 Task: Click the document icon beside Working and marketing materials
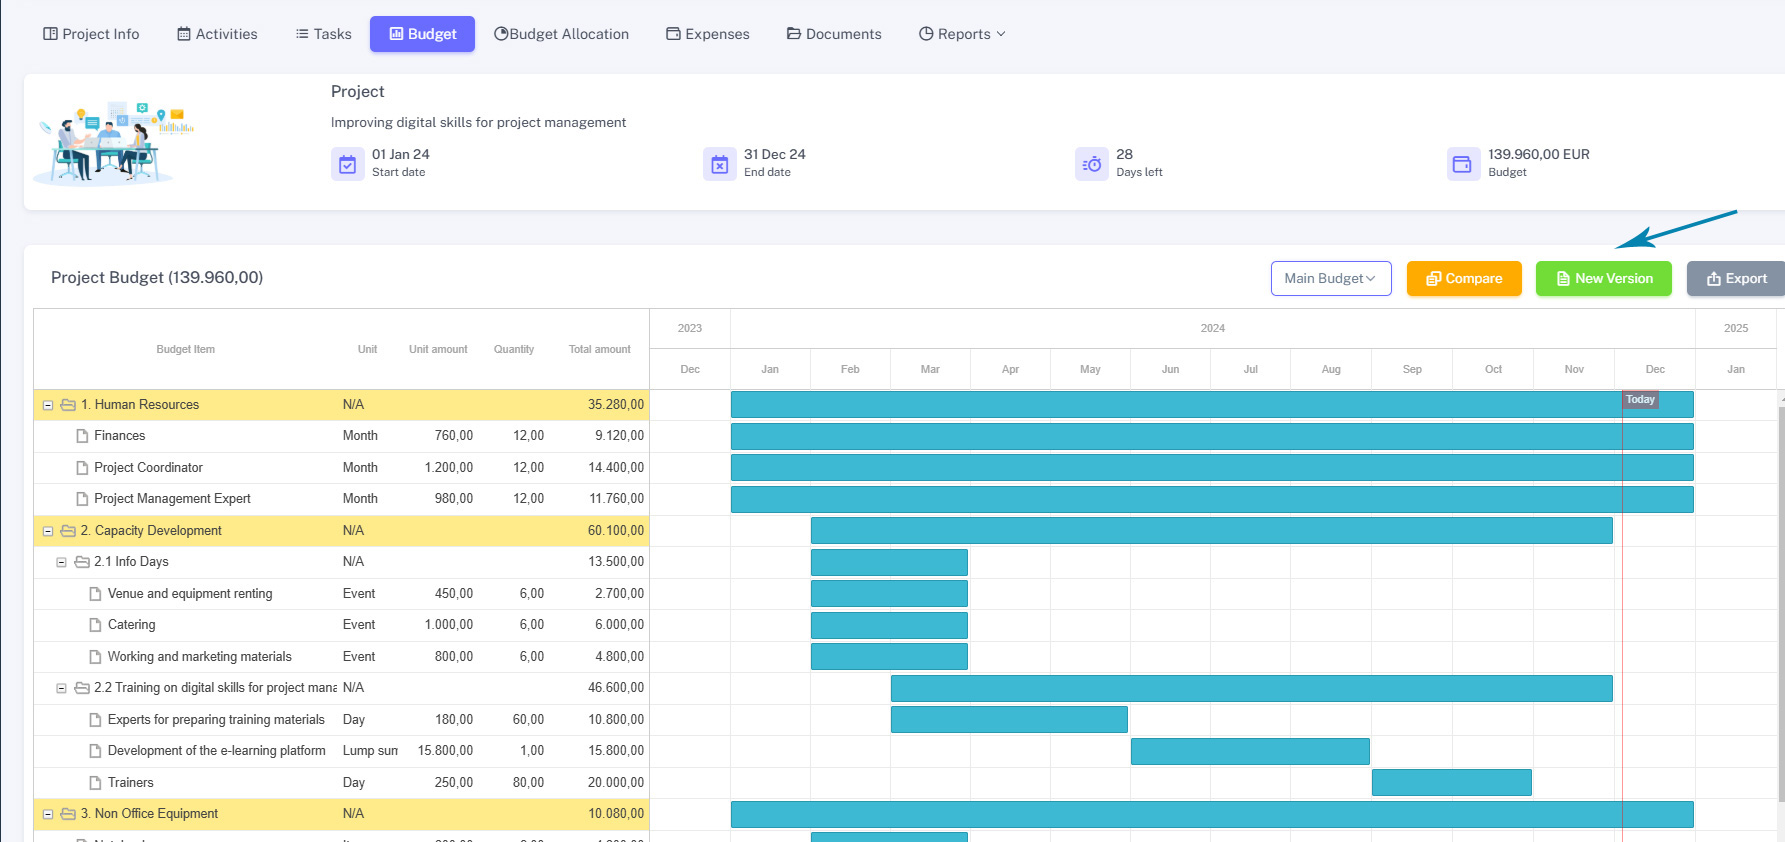point(95,657)
